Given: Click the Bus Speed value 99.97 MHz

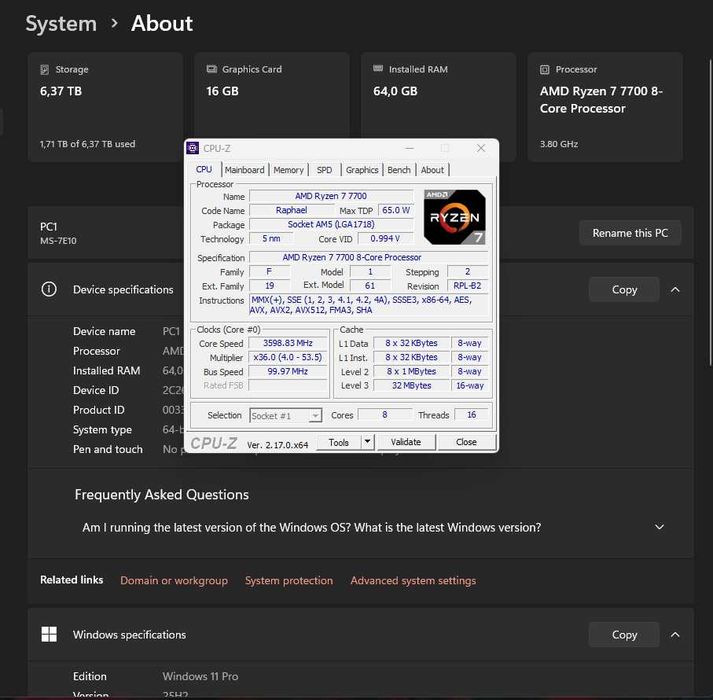Looking at the screenshot, I should click(287, 371).
